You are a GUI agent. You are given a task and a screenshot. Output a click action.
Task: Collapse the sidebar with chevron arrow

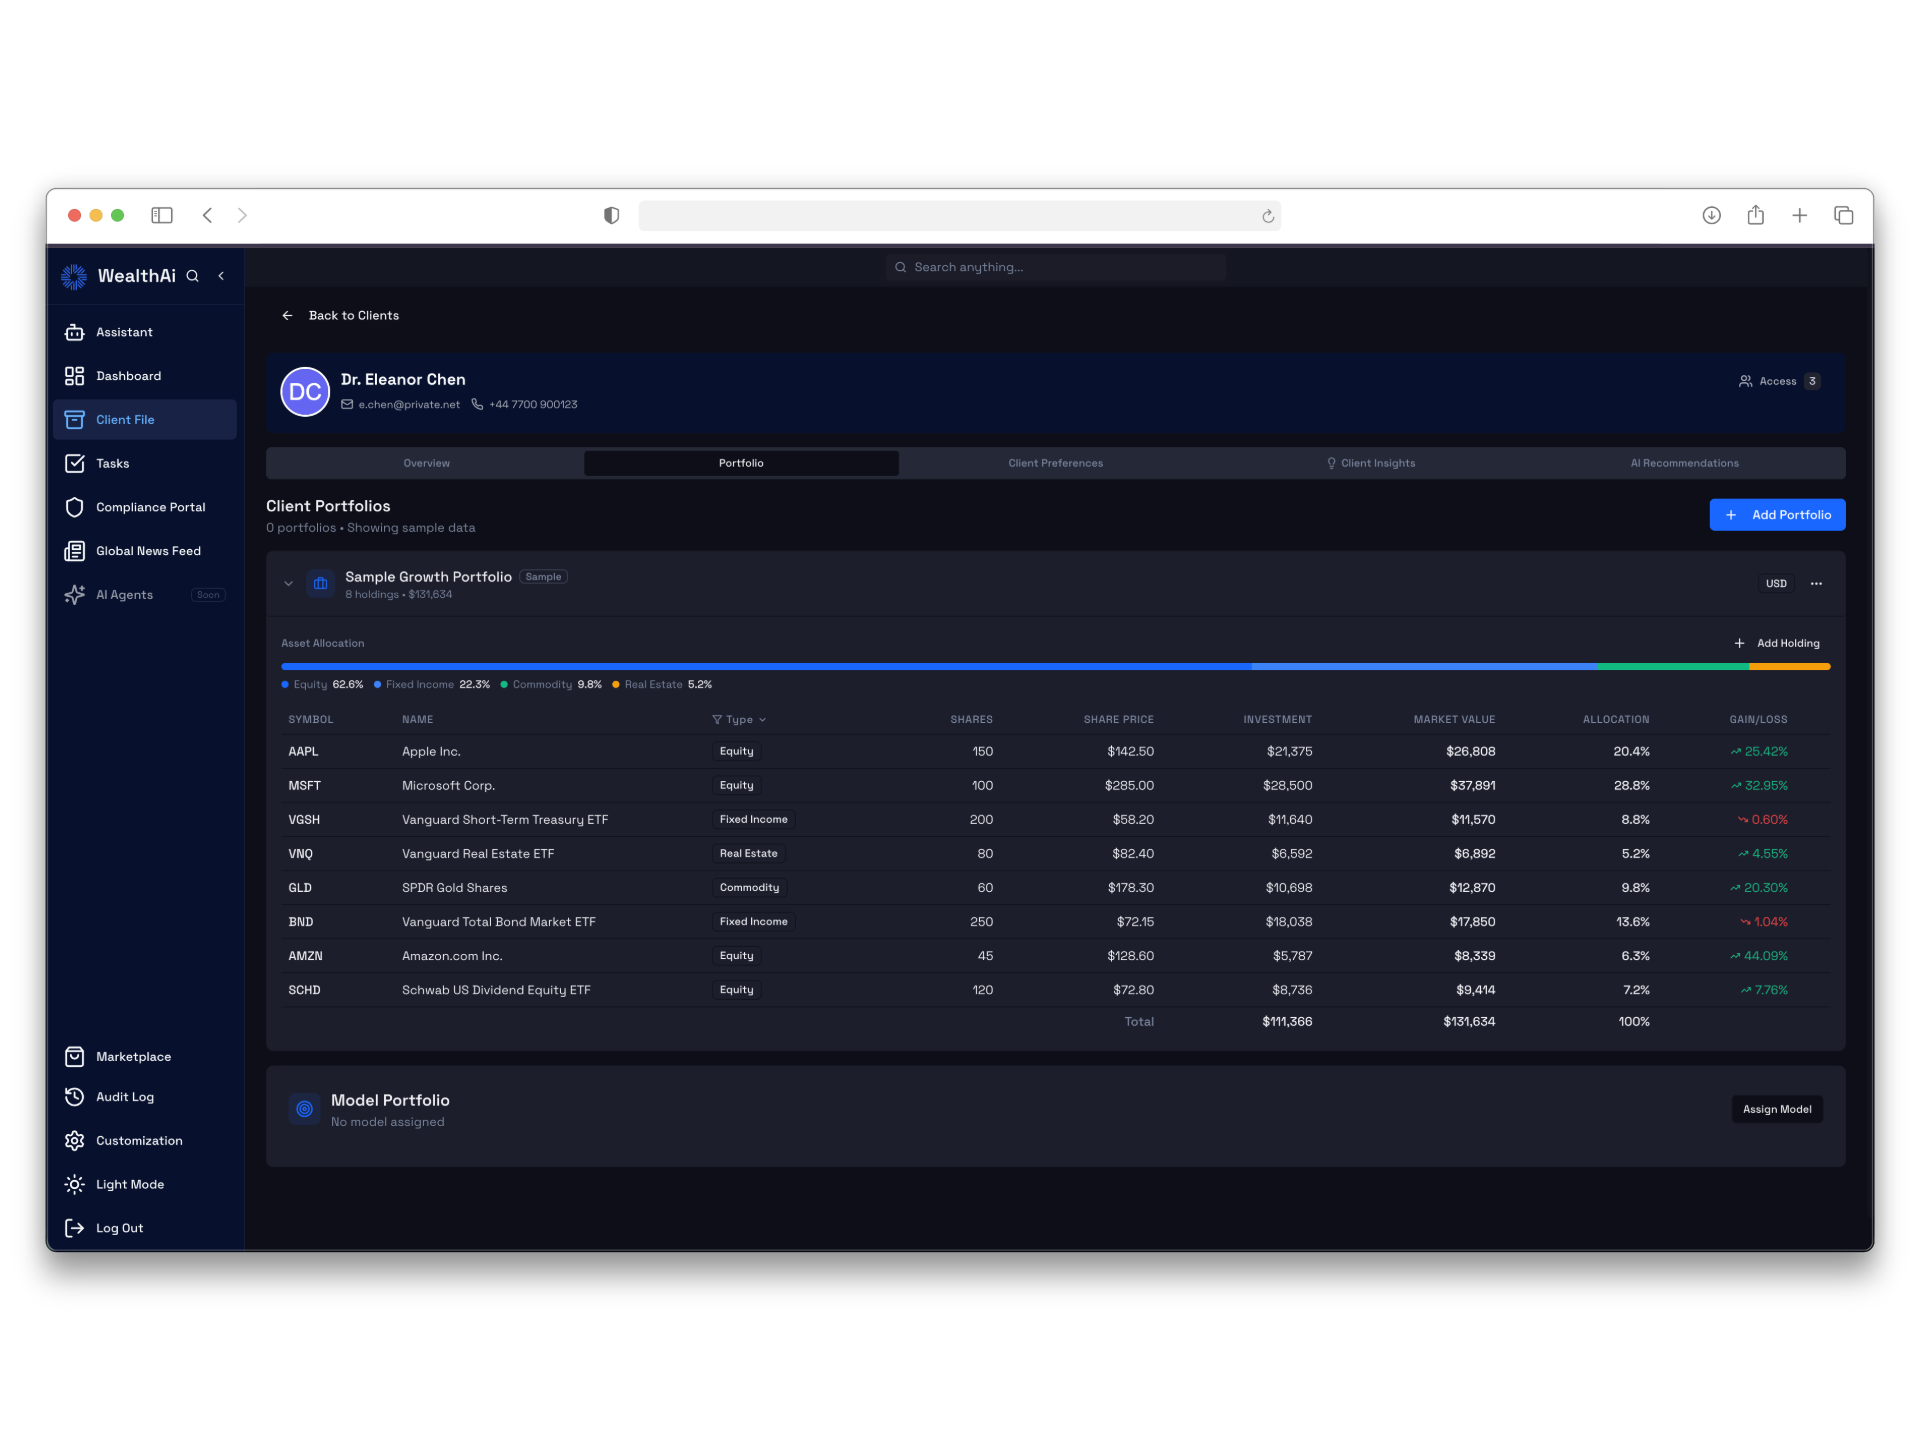(221, 276)
